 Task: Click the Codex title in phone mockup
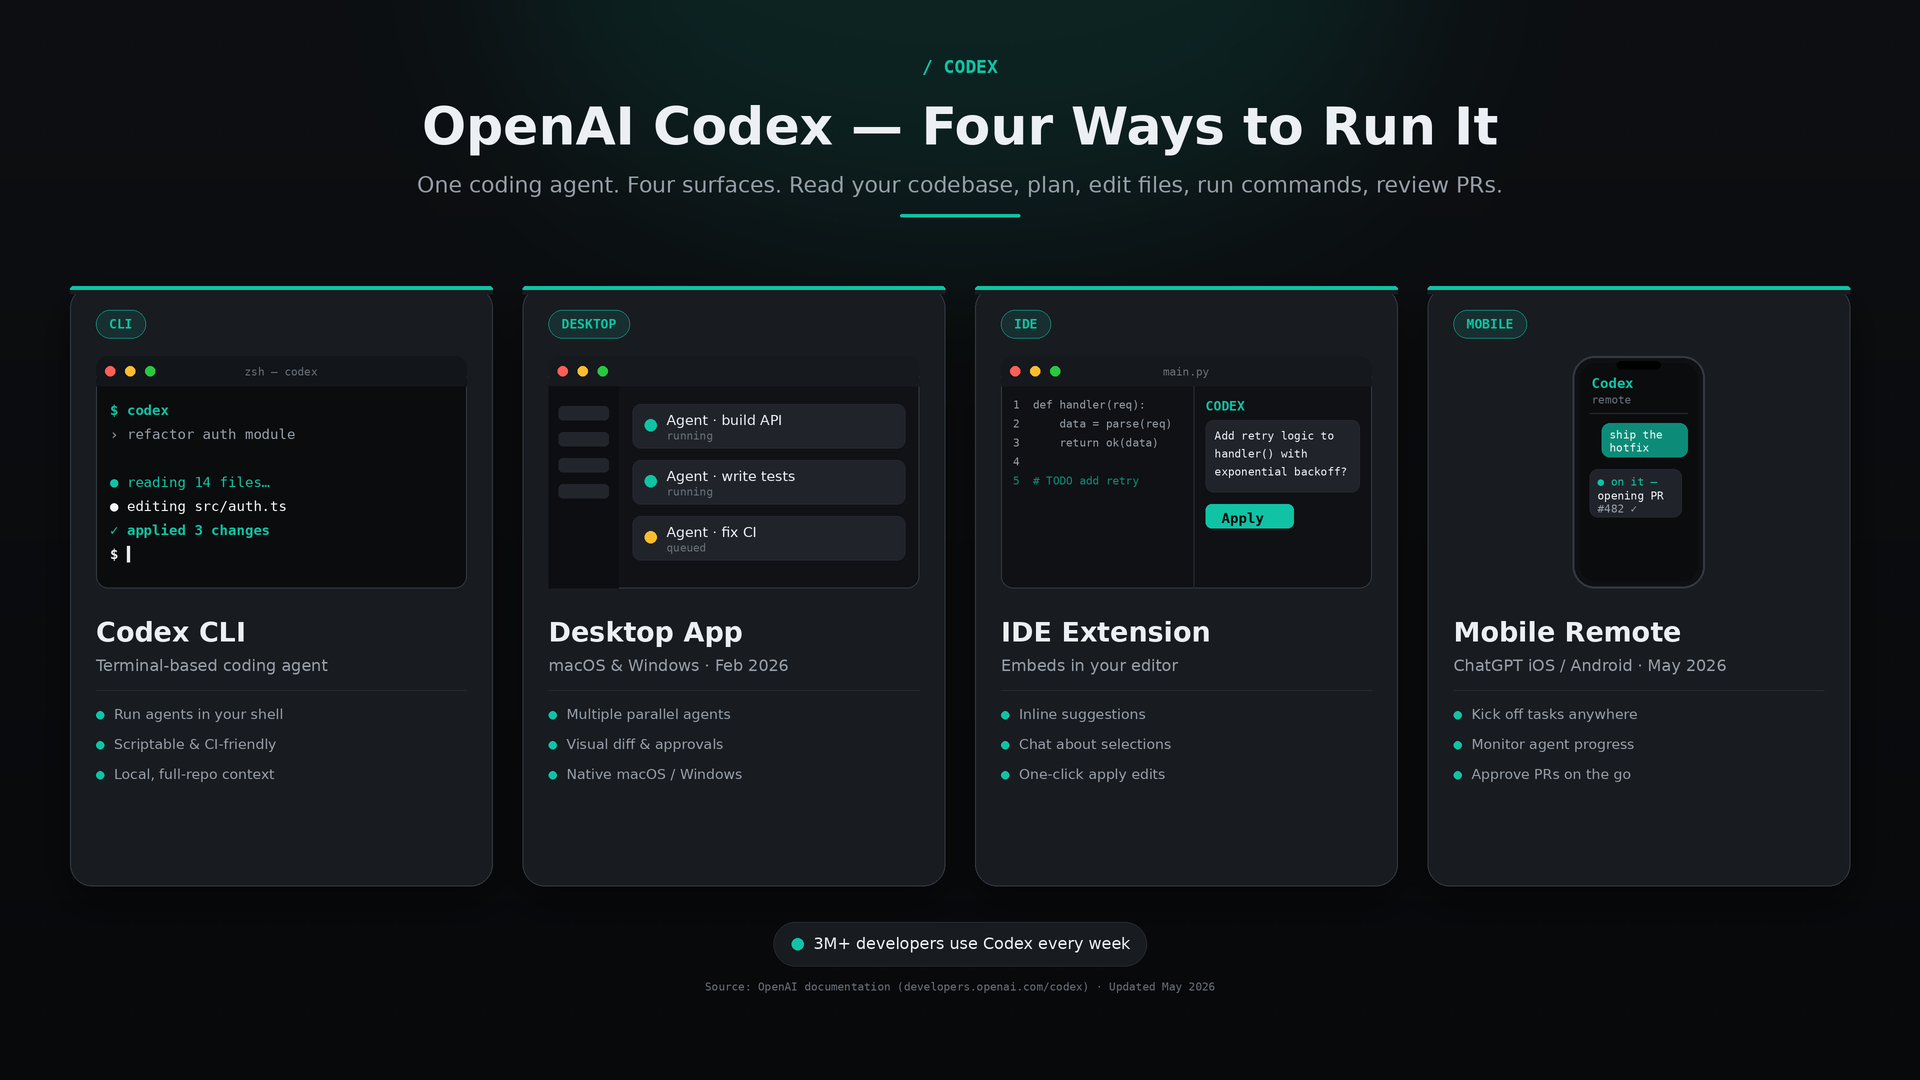1612,383
